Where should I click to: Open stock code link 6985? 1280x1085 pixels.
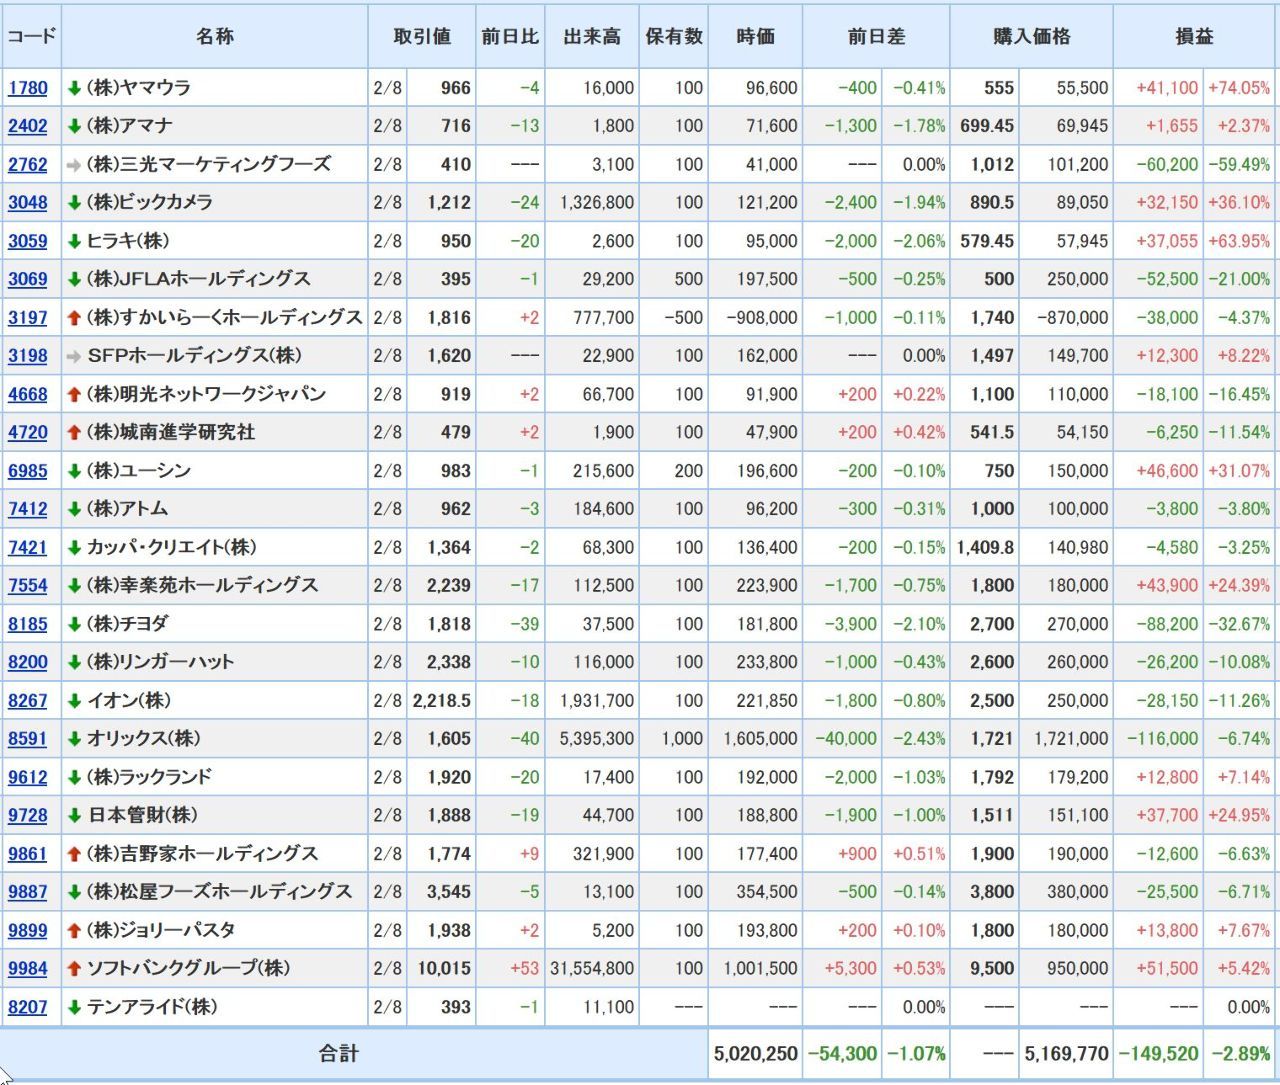[x=28, y=471]
